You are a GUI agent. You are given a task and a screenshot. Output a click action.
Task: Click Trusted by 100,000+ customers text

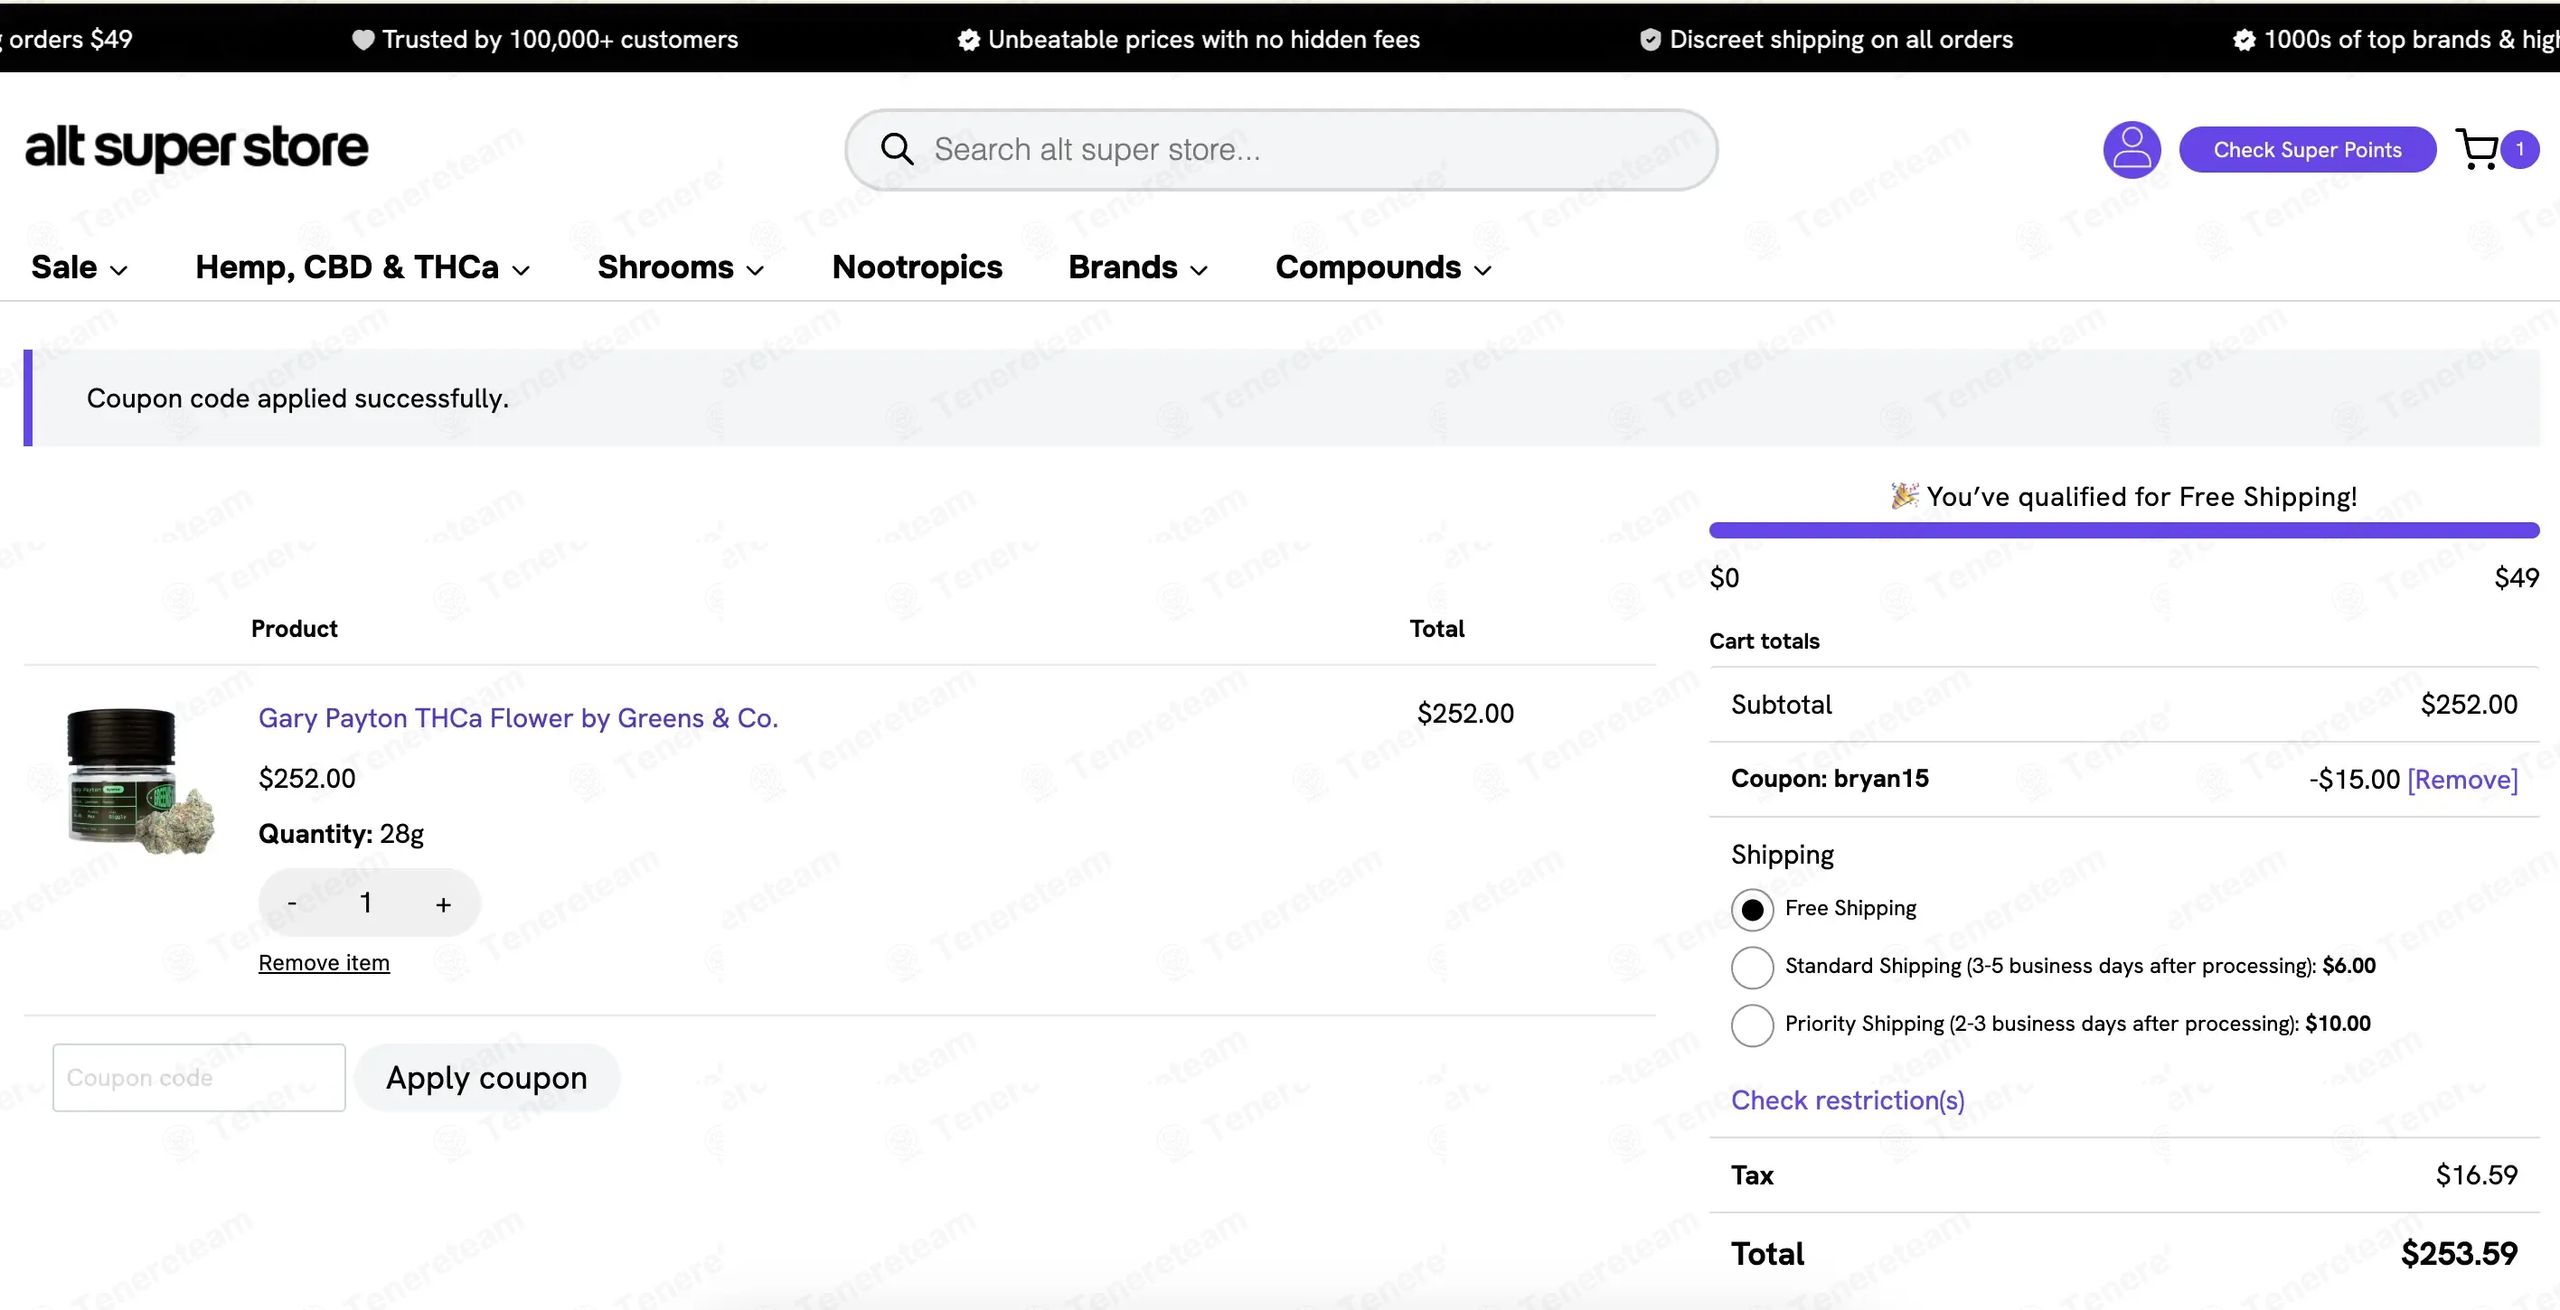(x=560, y=40)
